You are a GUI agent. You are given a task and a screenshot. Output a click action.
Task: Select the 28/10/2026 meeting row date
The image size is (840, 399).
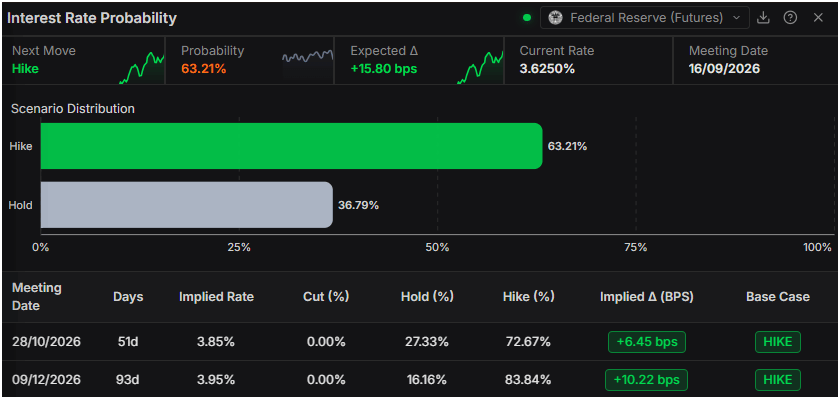click(x=46, y=342)
